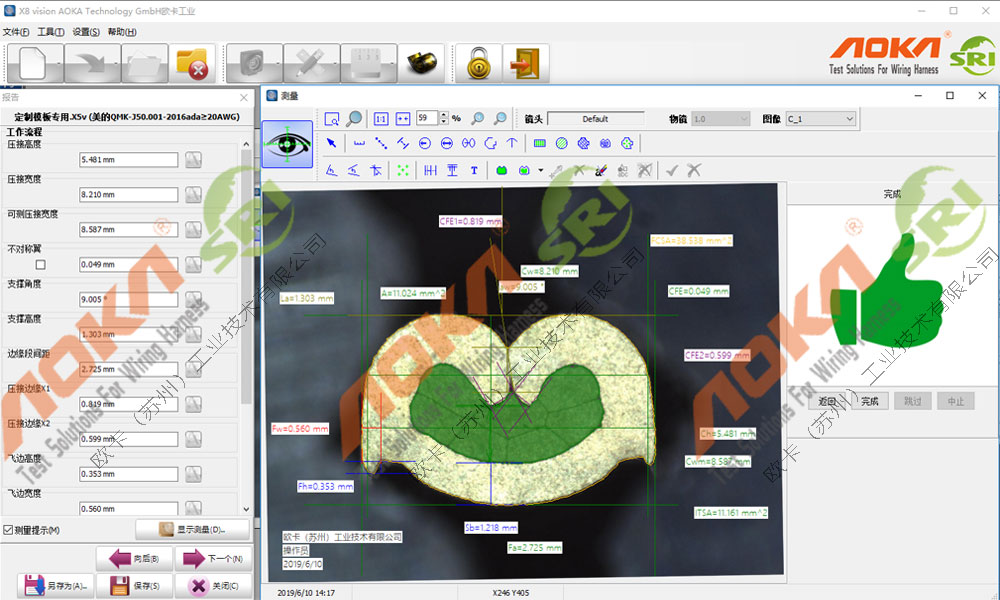Screen dimensions: 1000x600
Task: Click the fit-to-width zoom icon
Action: point(403,119)
